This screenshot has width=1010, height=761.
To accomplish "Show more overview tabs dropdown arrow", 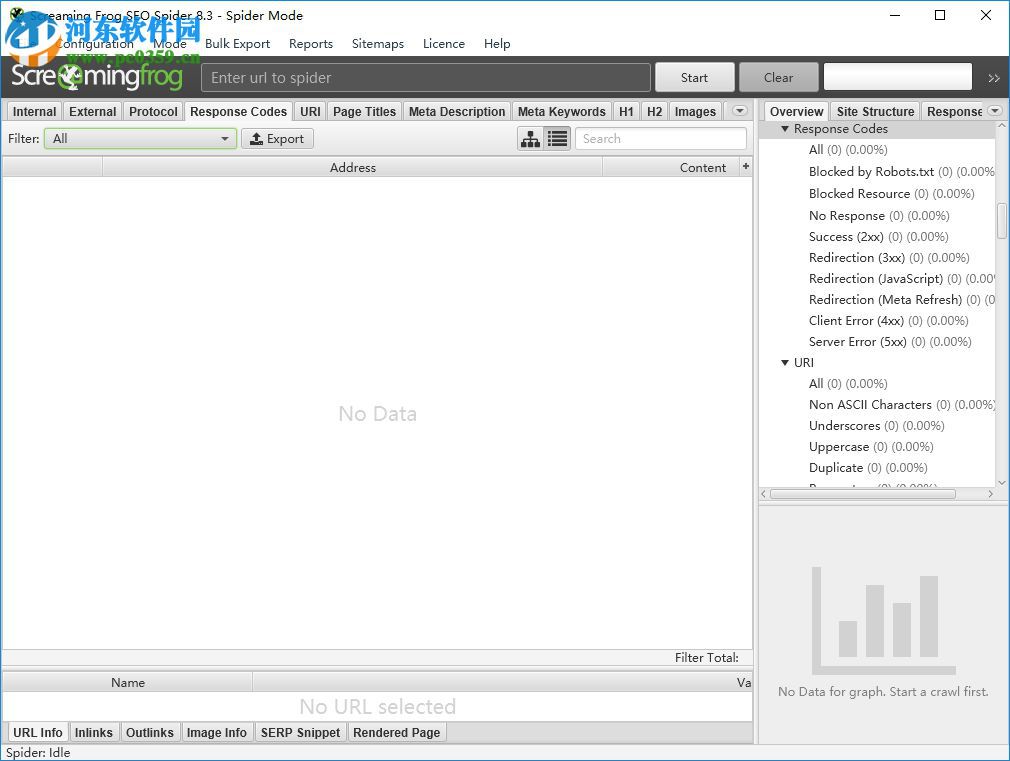I will [x=995, y=111].
